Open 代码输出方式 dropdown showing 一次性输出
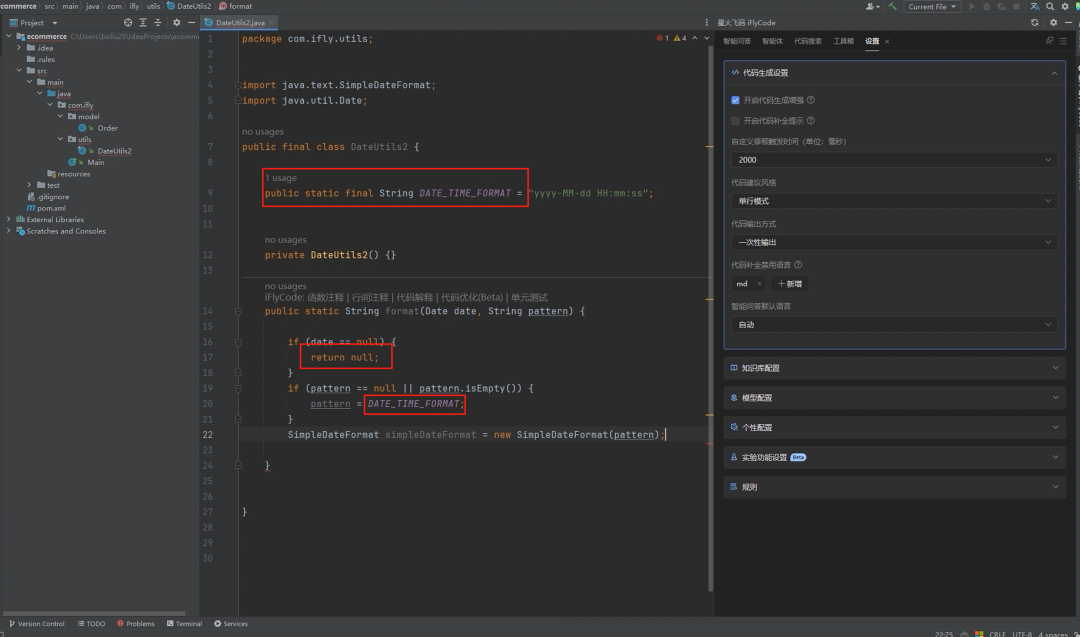 [894, 242]
